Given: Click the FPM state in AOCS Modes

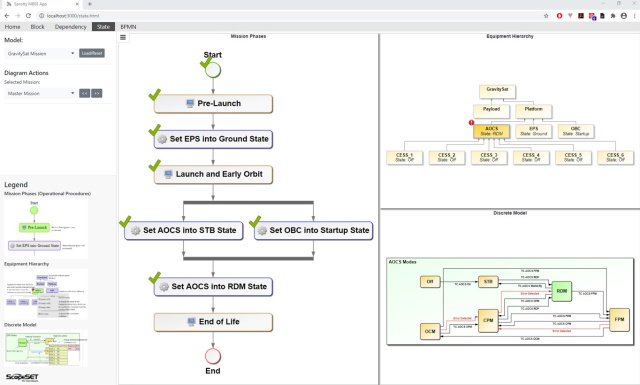Looking at the screenshot, I should tap(619, 319).
